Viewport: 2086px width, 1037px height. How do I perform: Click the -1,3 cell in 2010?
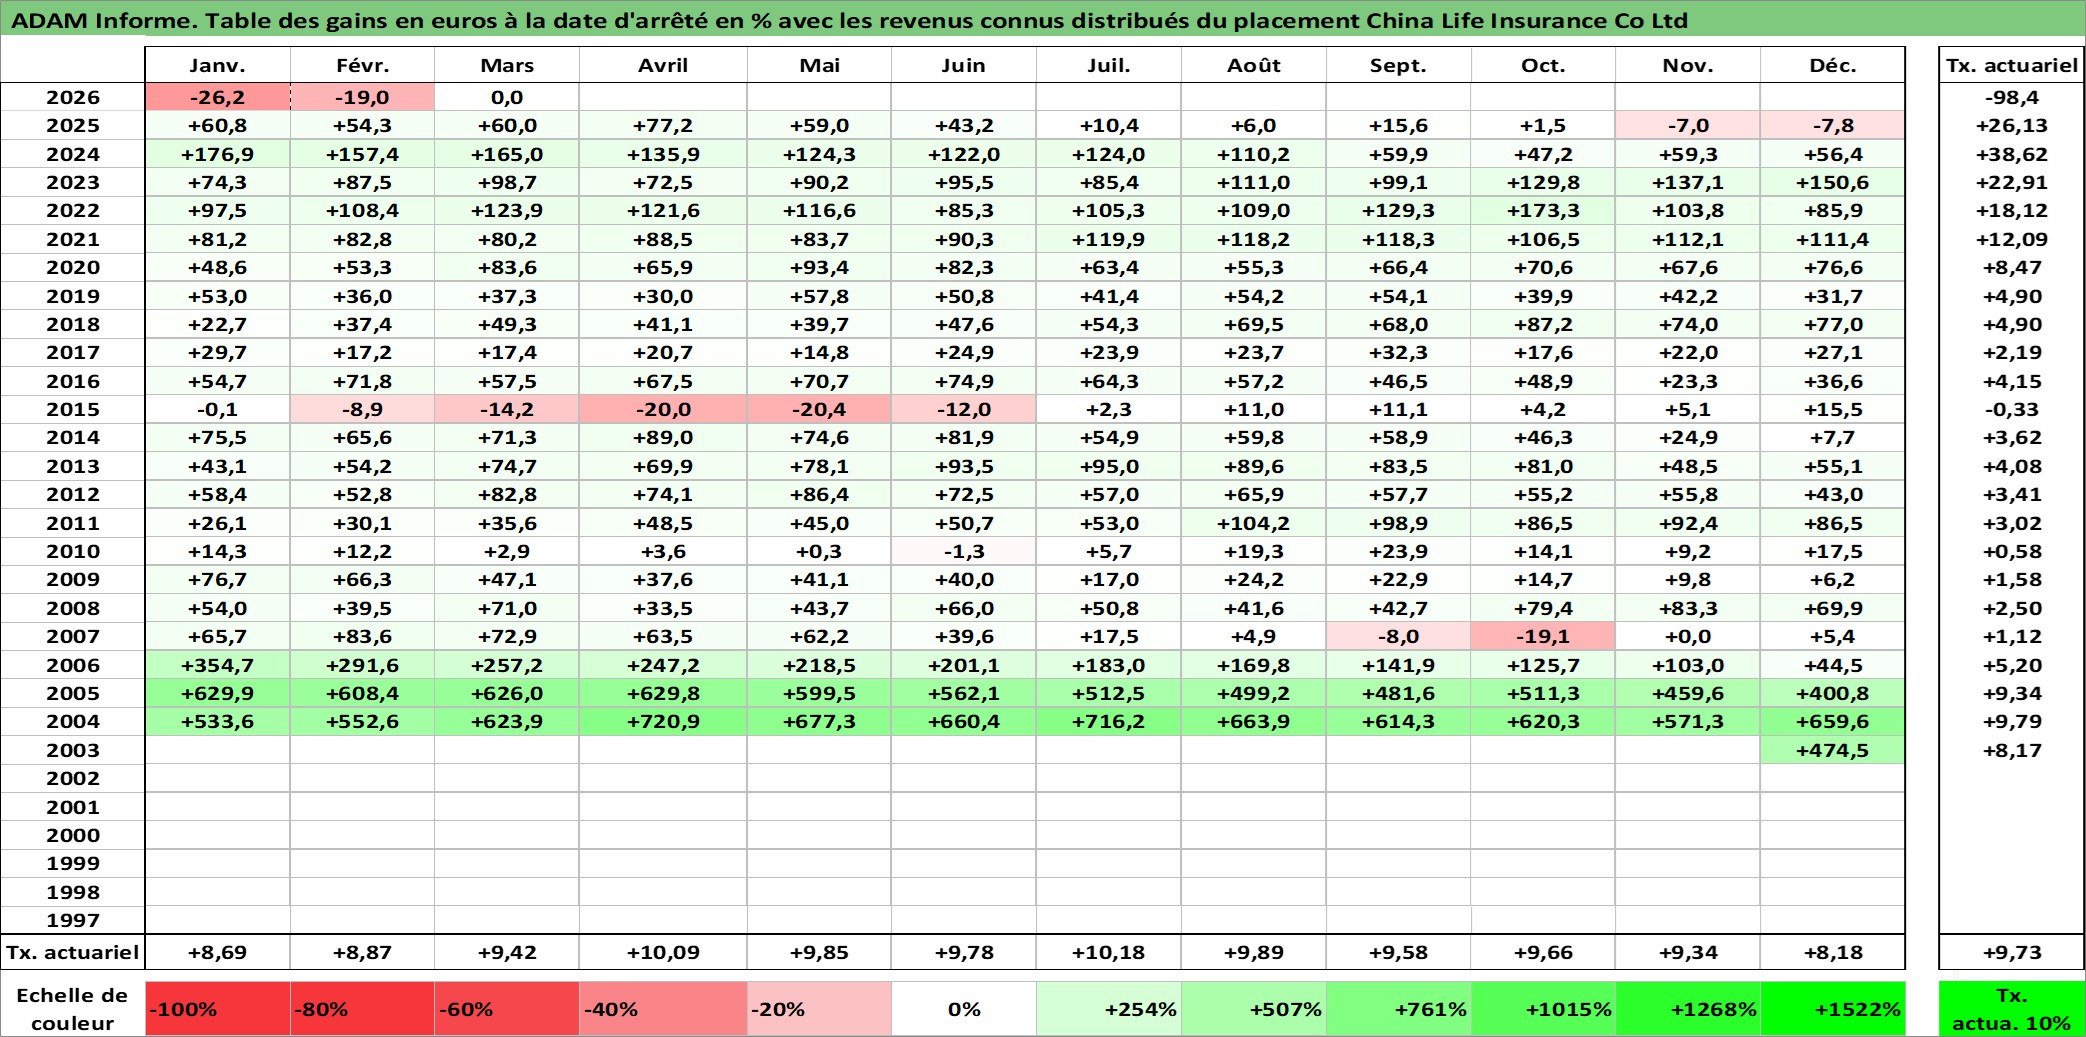[963, 551]
